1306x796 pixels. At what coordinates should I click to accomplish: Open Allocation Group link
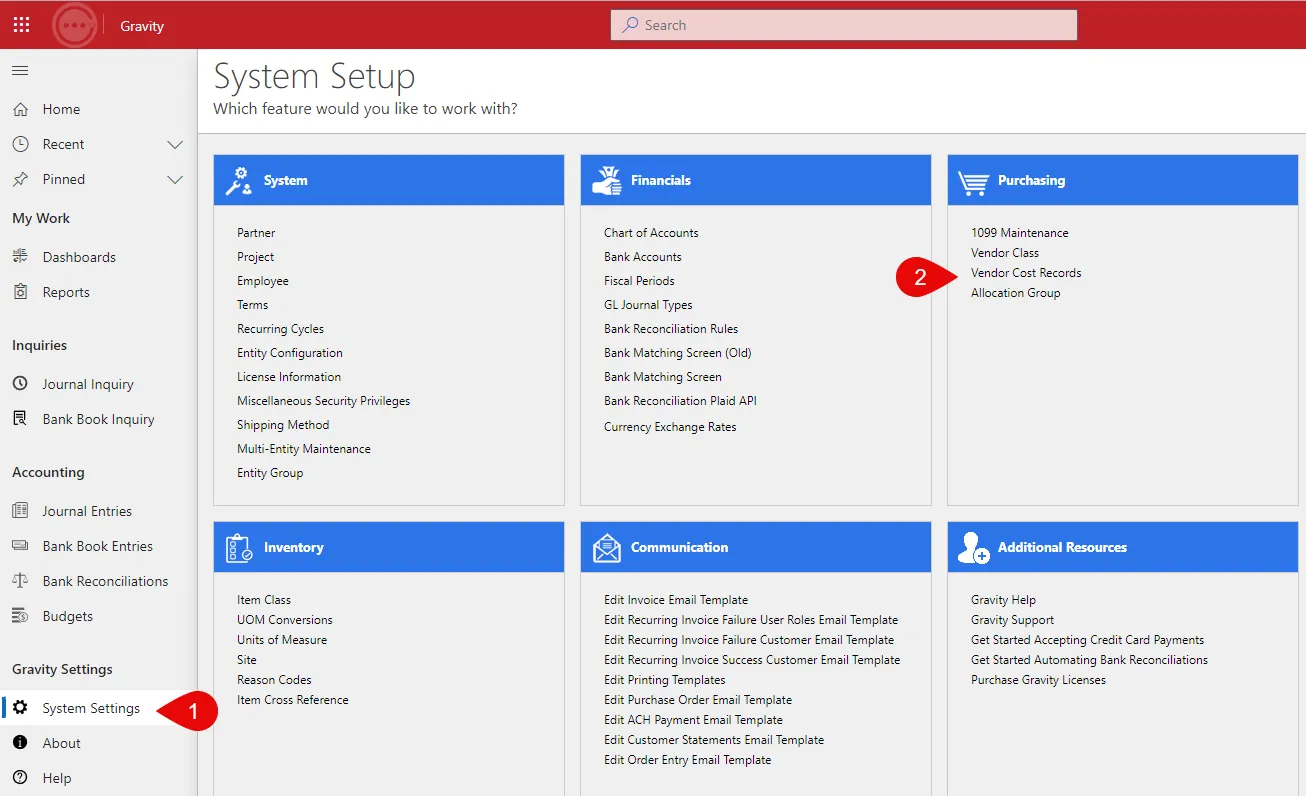tap(1015, 293)
